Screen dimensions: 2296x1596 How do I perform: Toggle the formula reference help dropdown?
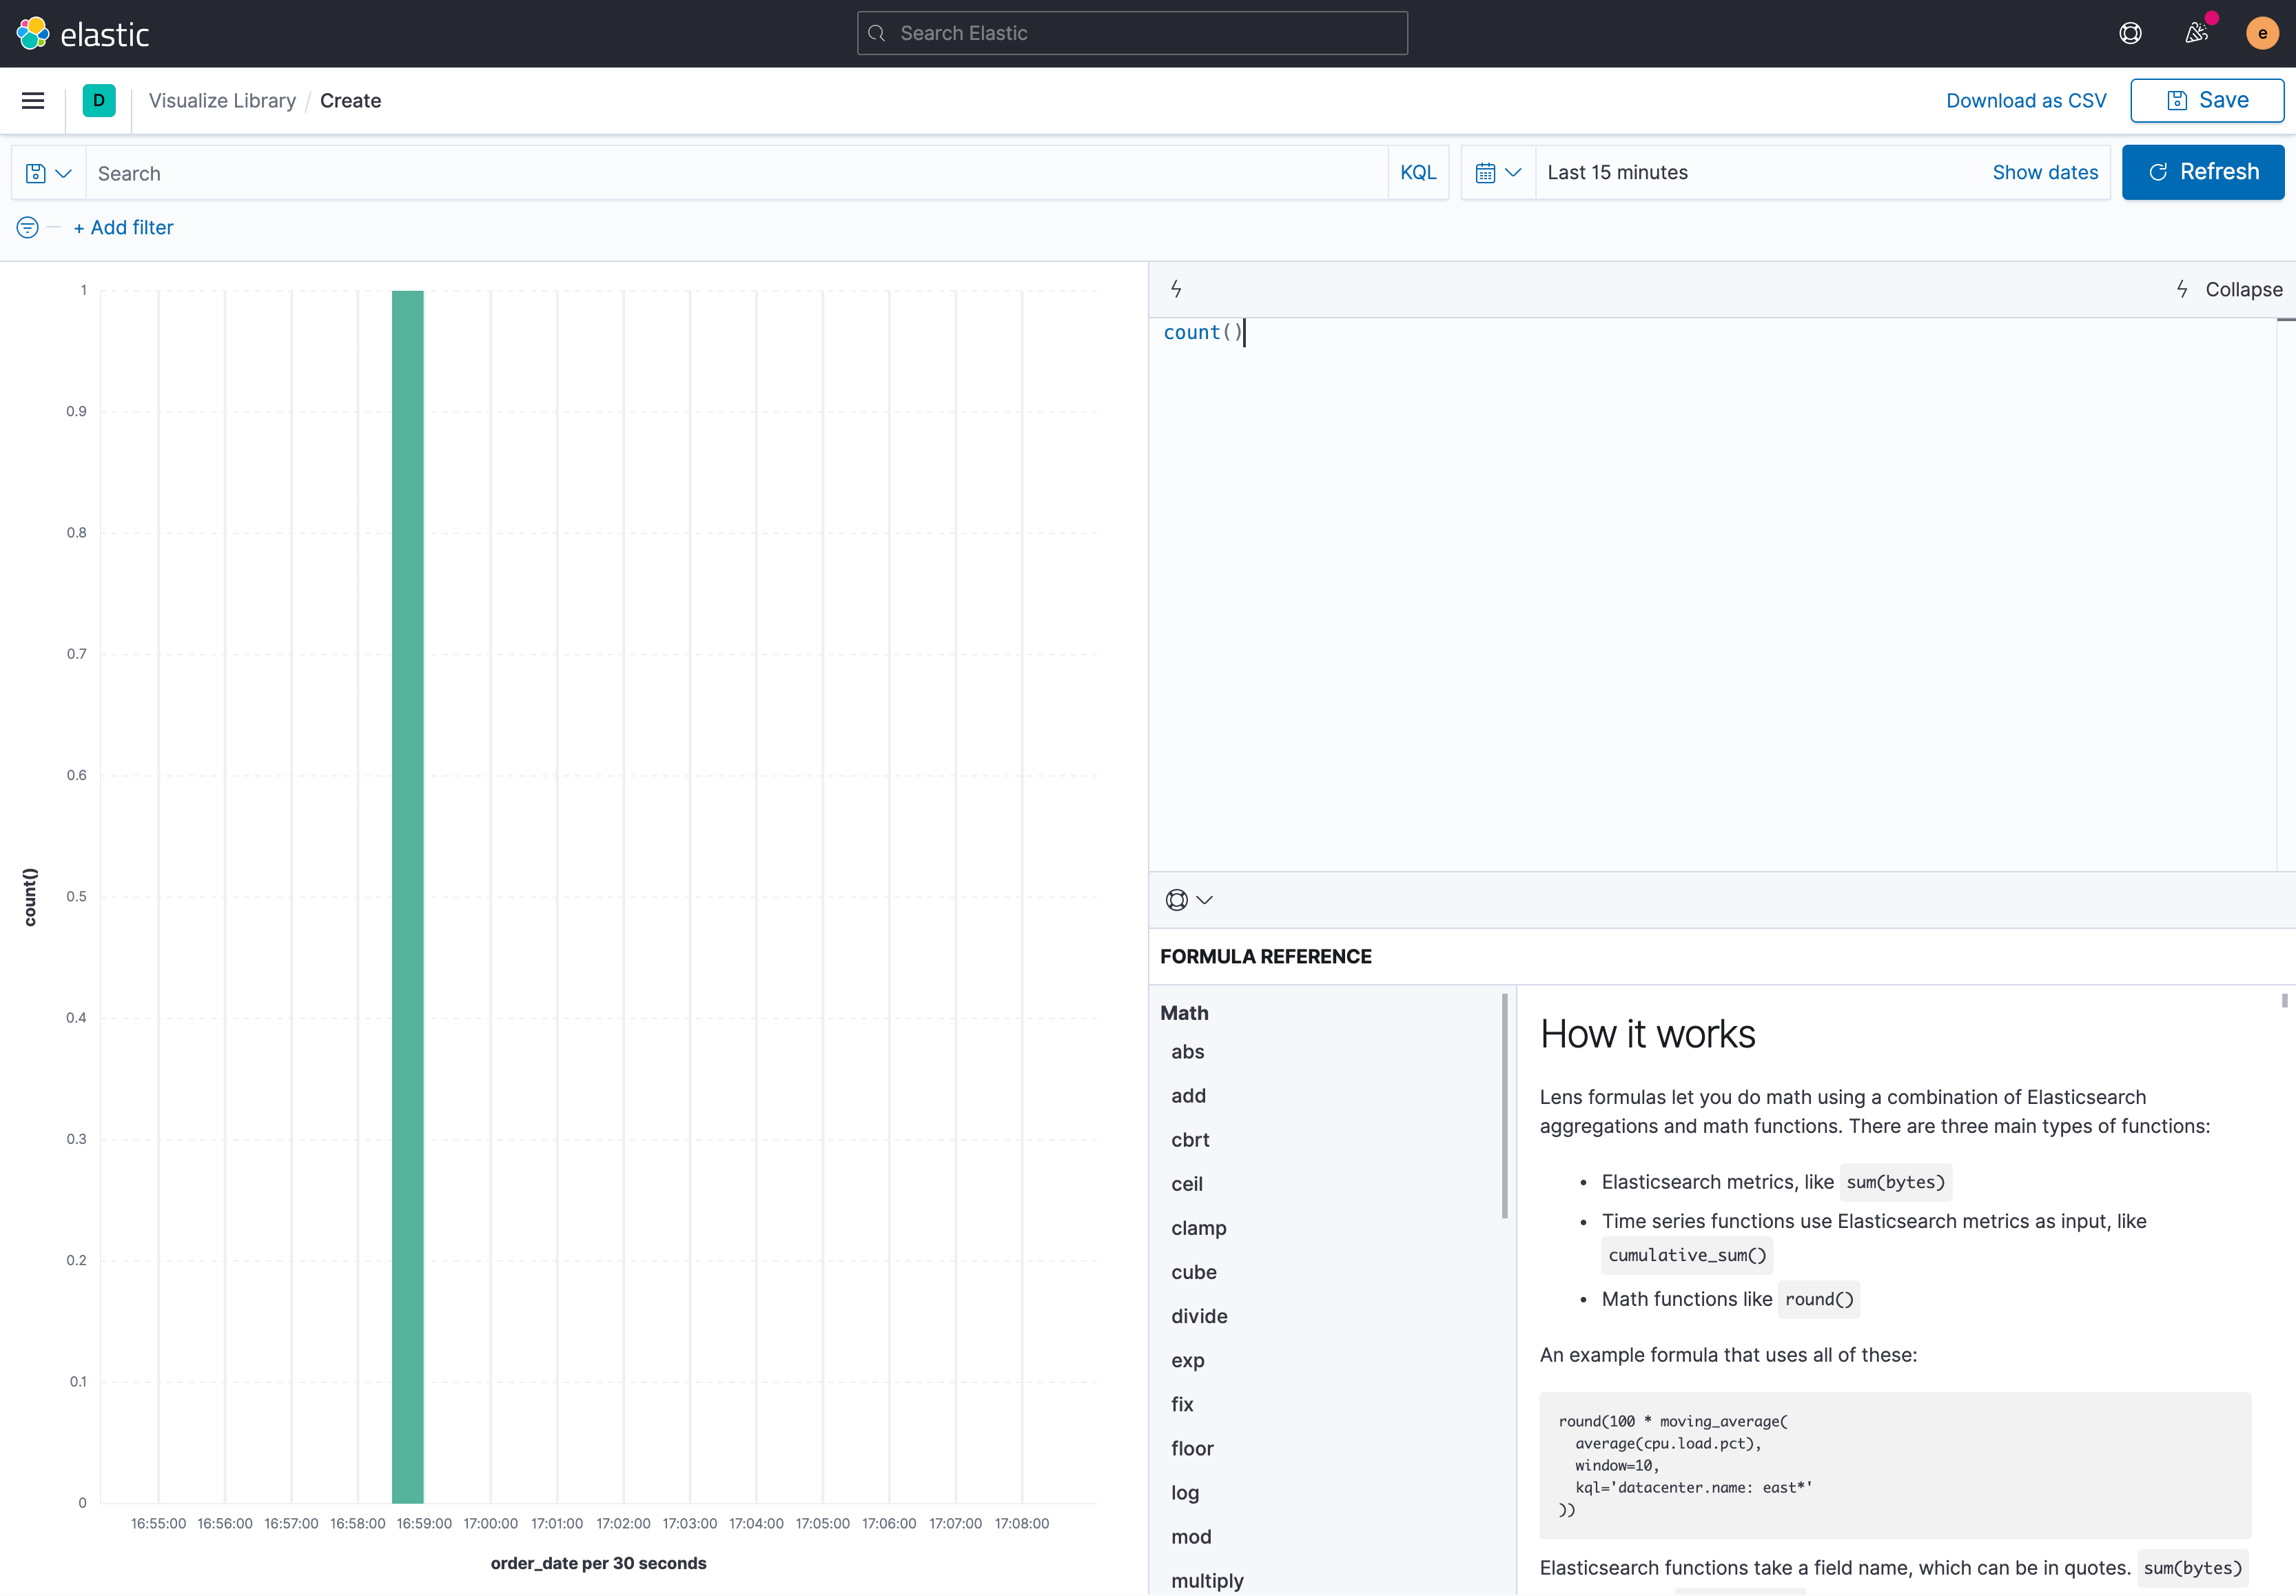pos(1188,900)
